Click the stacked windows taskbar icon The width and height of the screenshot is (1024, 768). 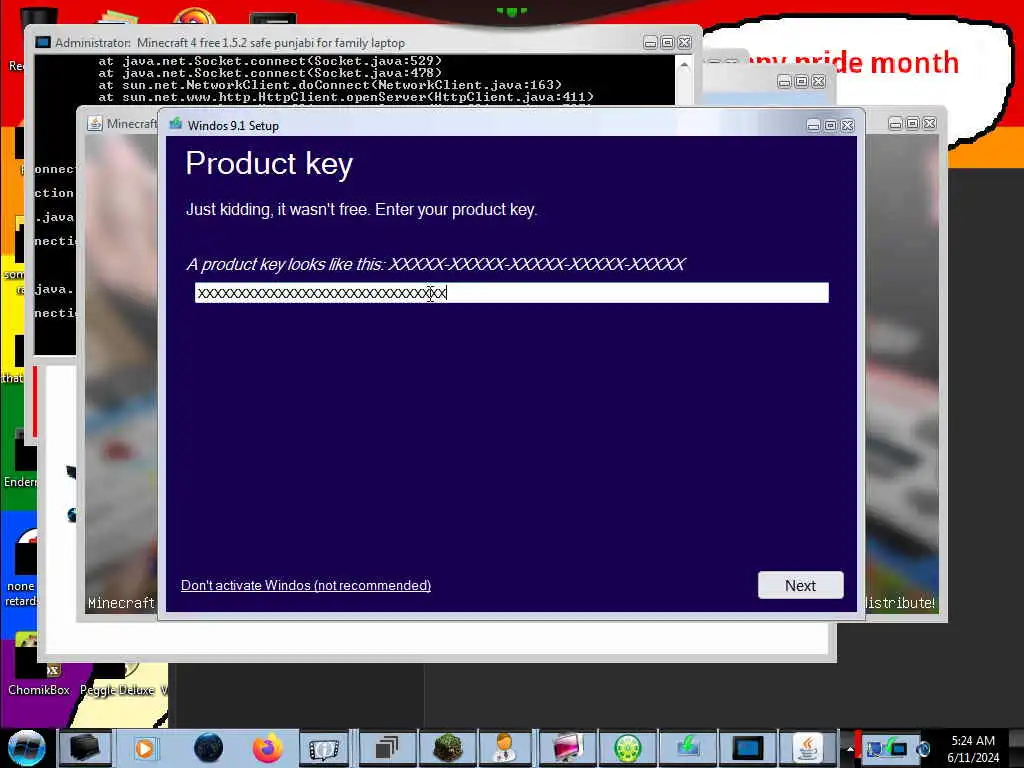[387, 748]
